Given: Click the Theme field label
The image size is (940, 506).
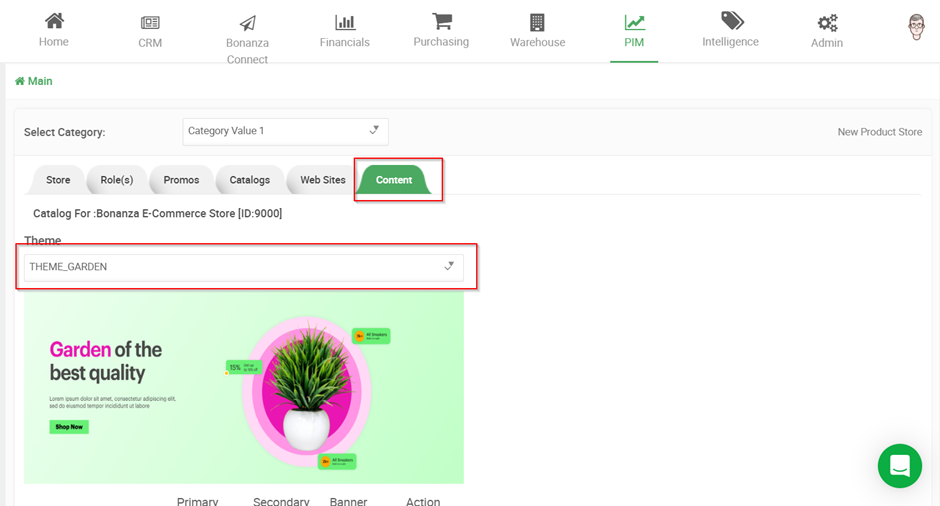Looking at the screenshot, I should [x=43, y=240].
